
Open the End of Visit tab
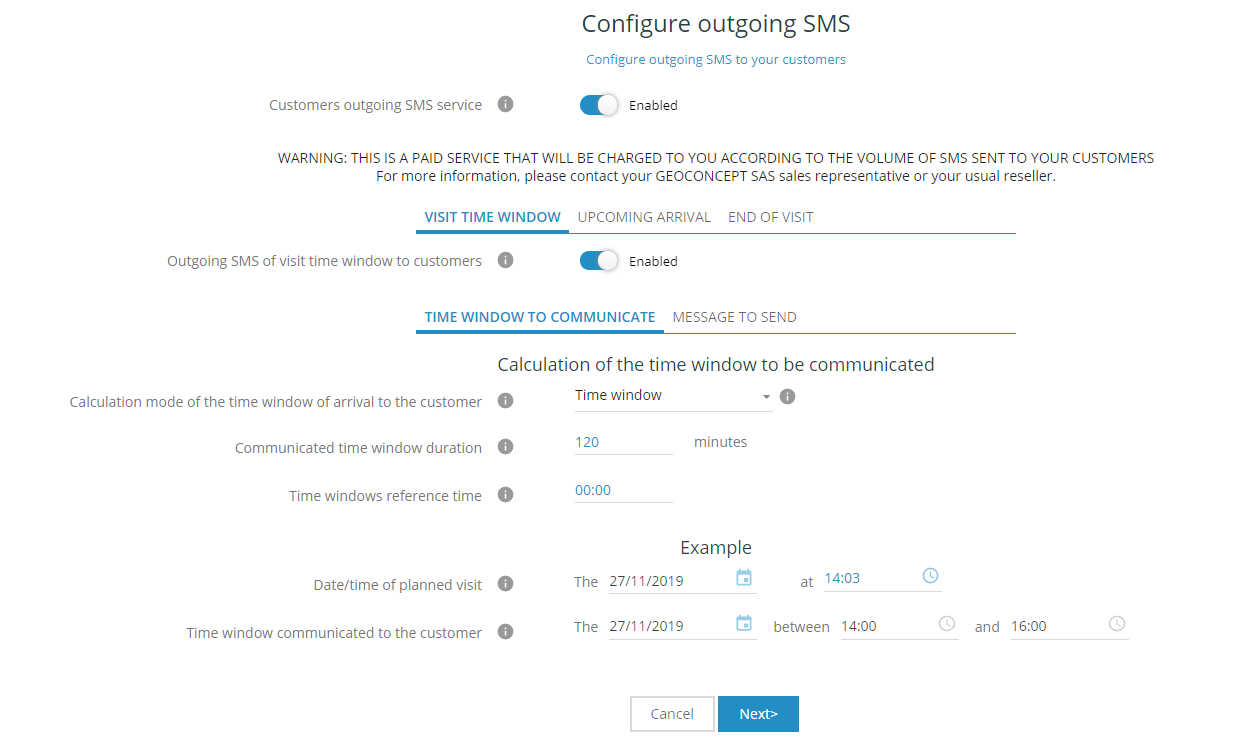click(771, 217)
